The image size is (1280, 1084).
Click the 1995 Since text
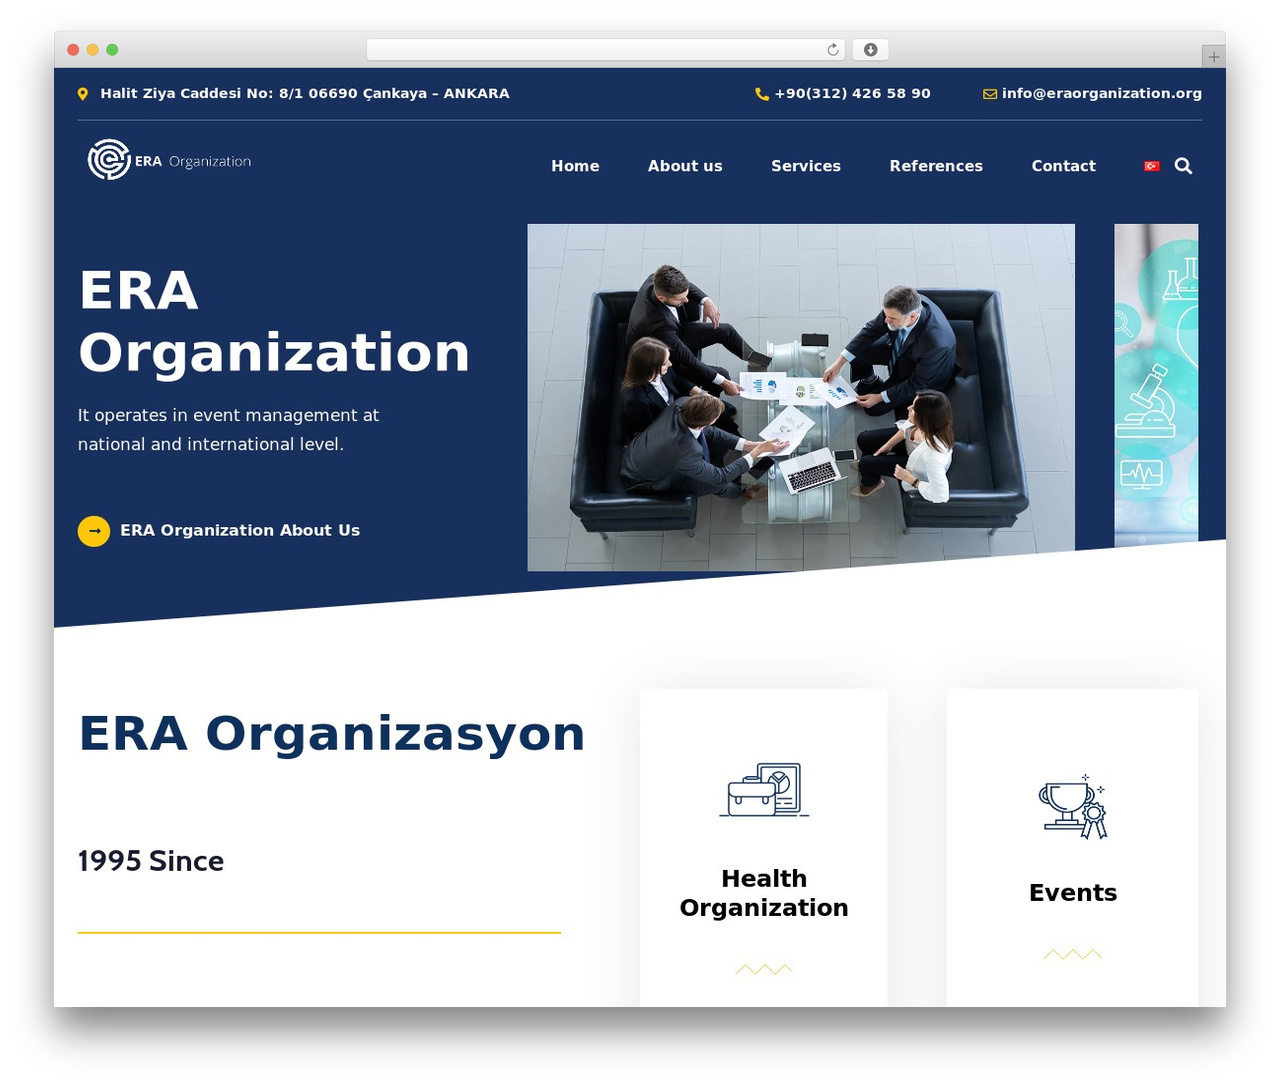pyautogui.click(x=151, y=861)
